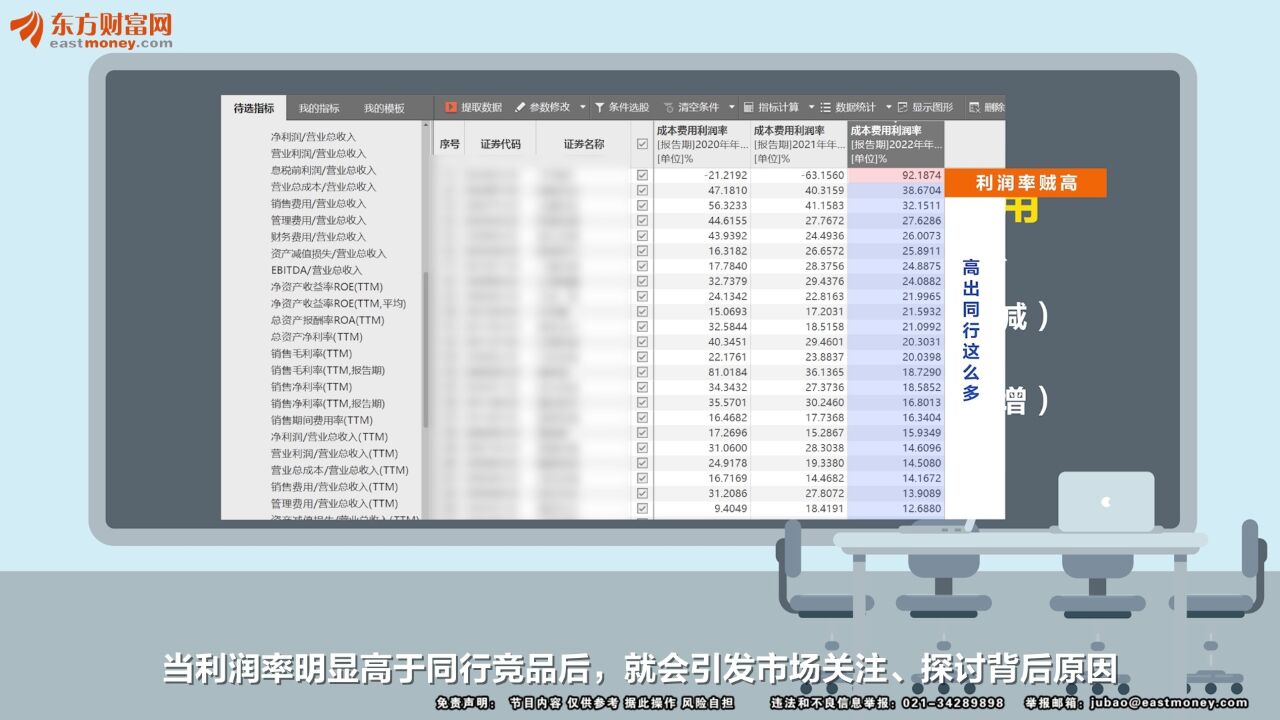Screen dimensions: 1280x720
Task: Toggle checkbox for the 16.3182 row
Action: (x=642, y=252)
